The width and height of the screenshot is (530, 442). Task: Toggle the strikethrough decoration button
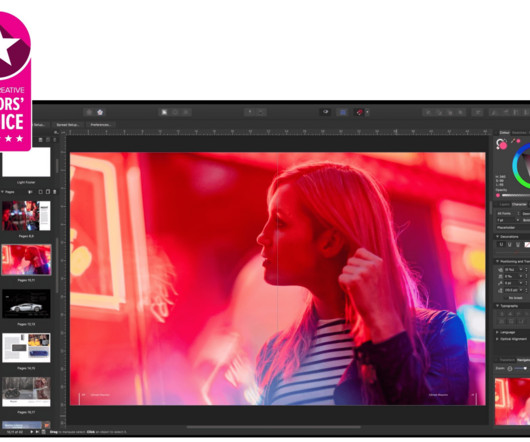tap(518, 245)
